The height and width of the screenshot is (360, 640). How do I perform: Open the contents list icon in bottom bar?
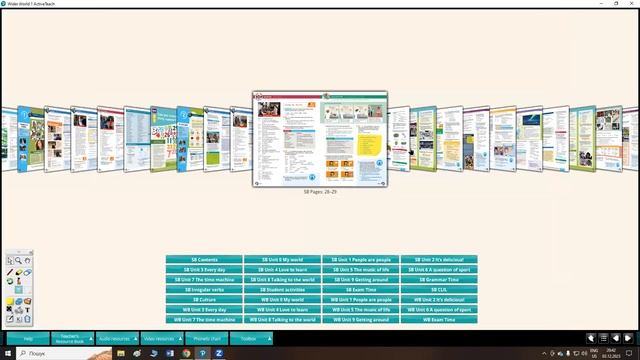tap(603, 338)
